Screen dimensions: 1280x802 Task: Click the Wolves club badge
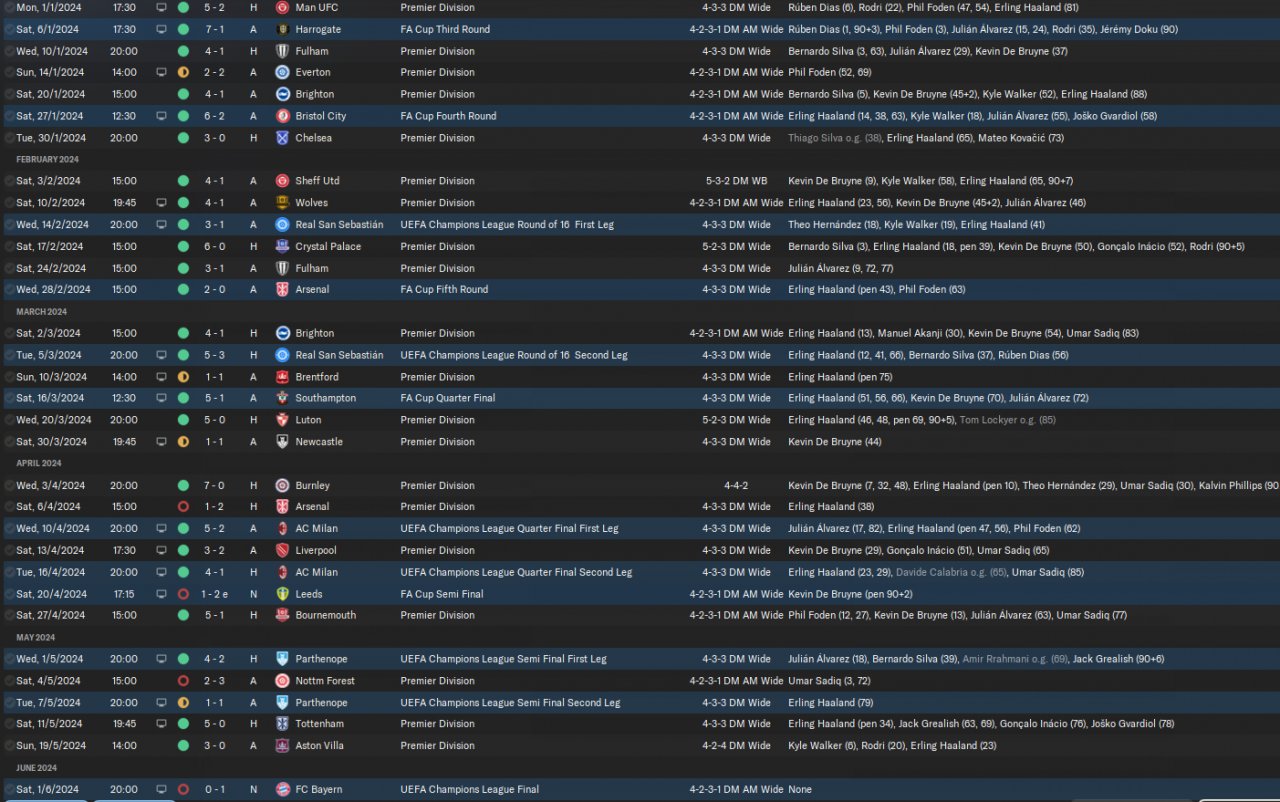point(283,203)
